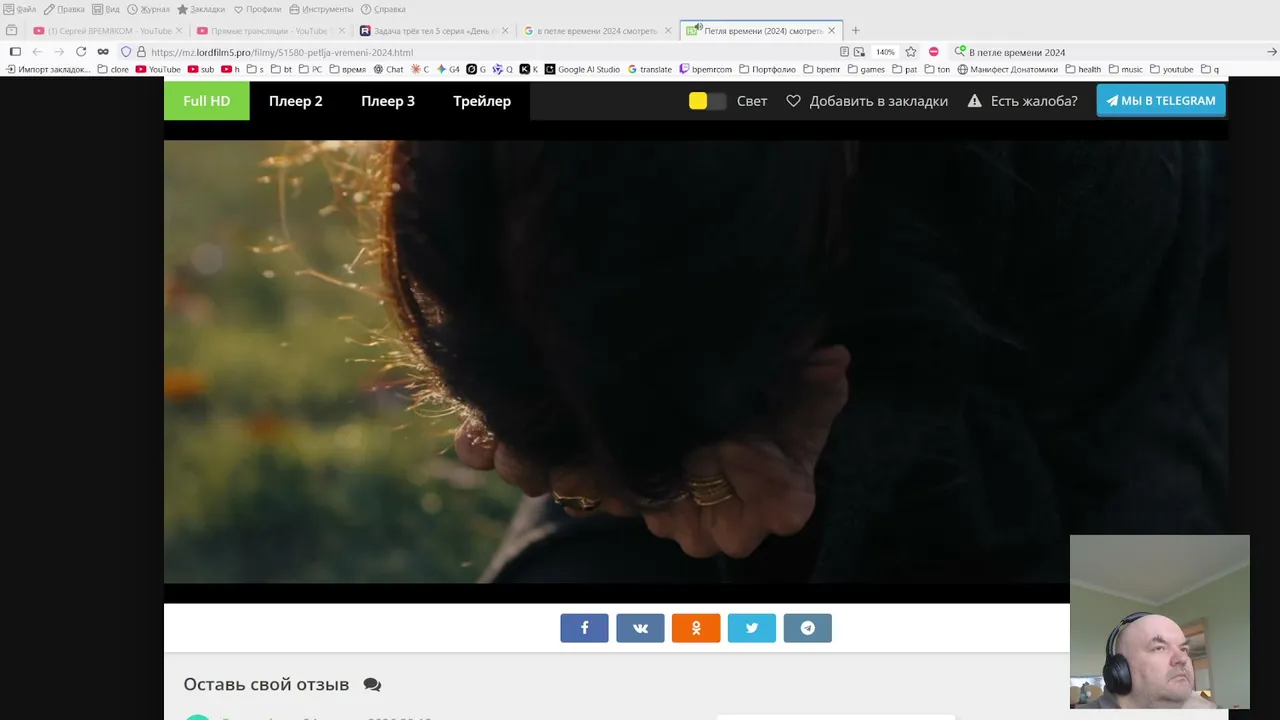Viewport: 1280px width, 720px height.
Task: Open the G4 bookmark
Action: [448, 70]
